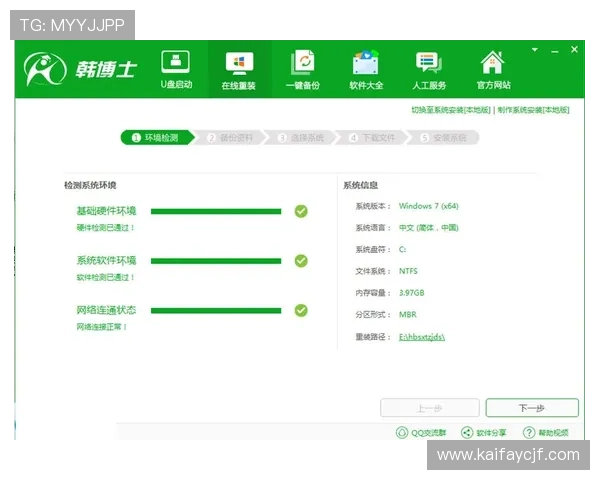The width and height of the screenshot is (600, 480).
Task: Click the 网络连通状态 progress bar
Action: click(216, 310)
